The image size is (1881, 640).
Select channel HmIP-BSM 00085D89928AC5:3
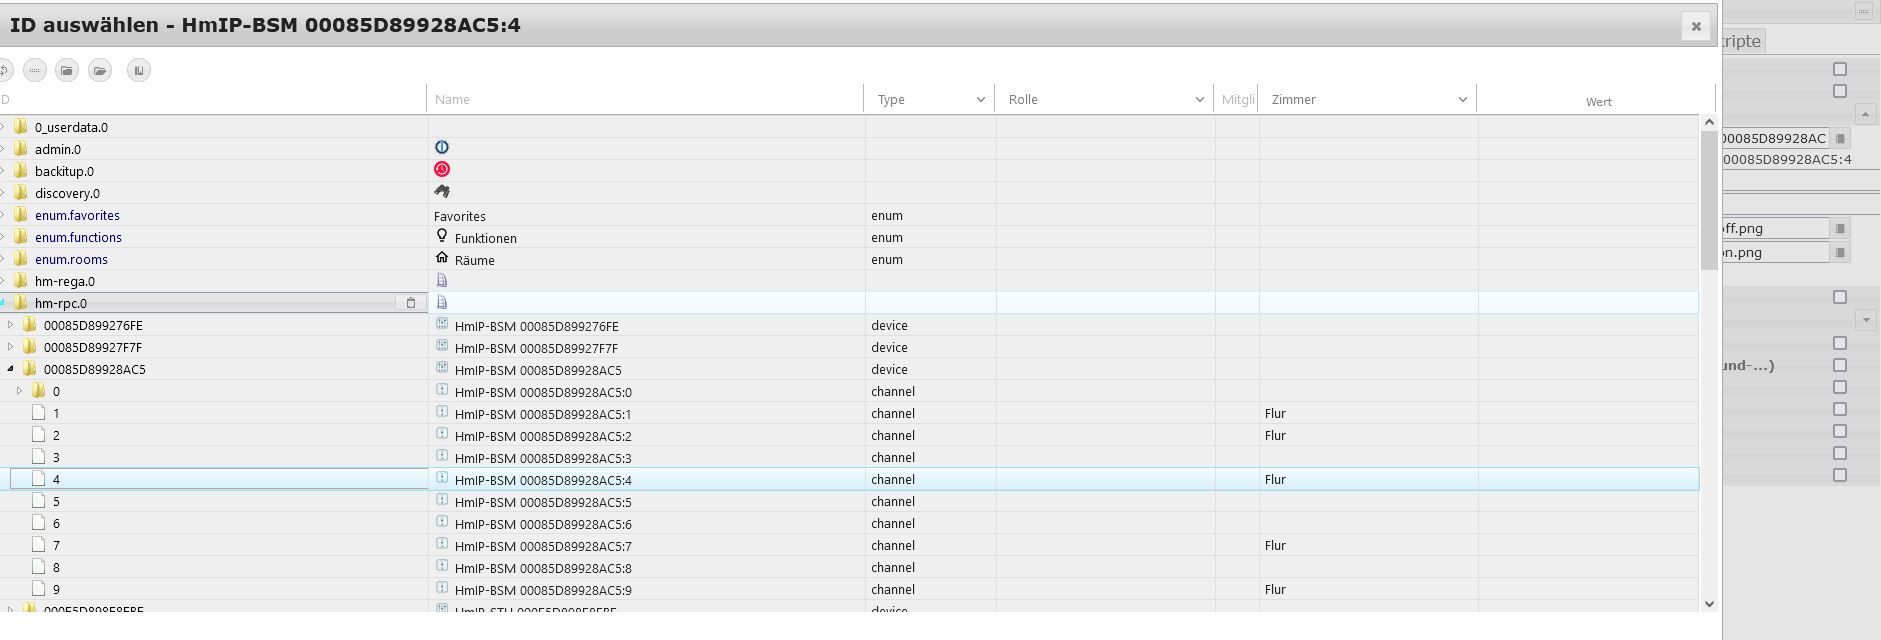(x=849, y=457)
